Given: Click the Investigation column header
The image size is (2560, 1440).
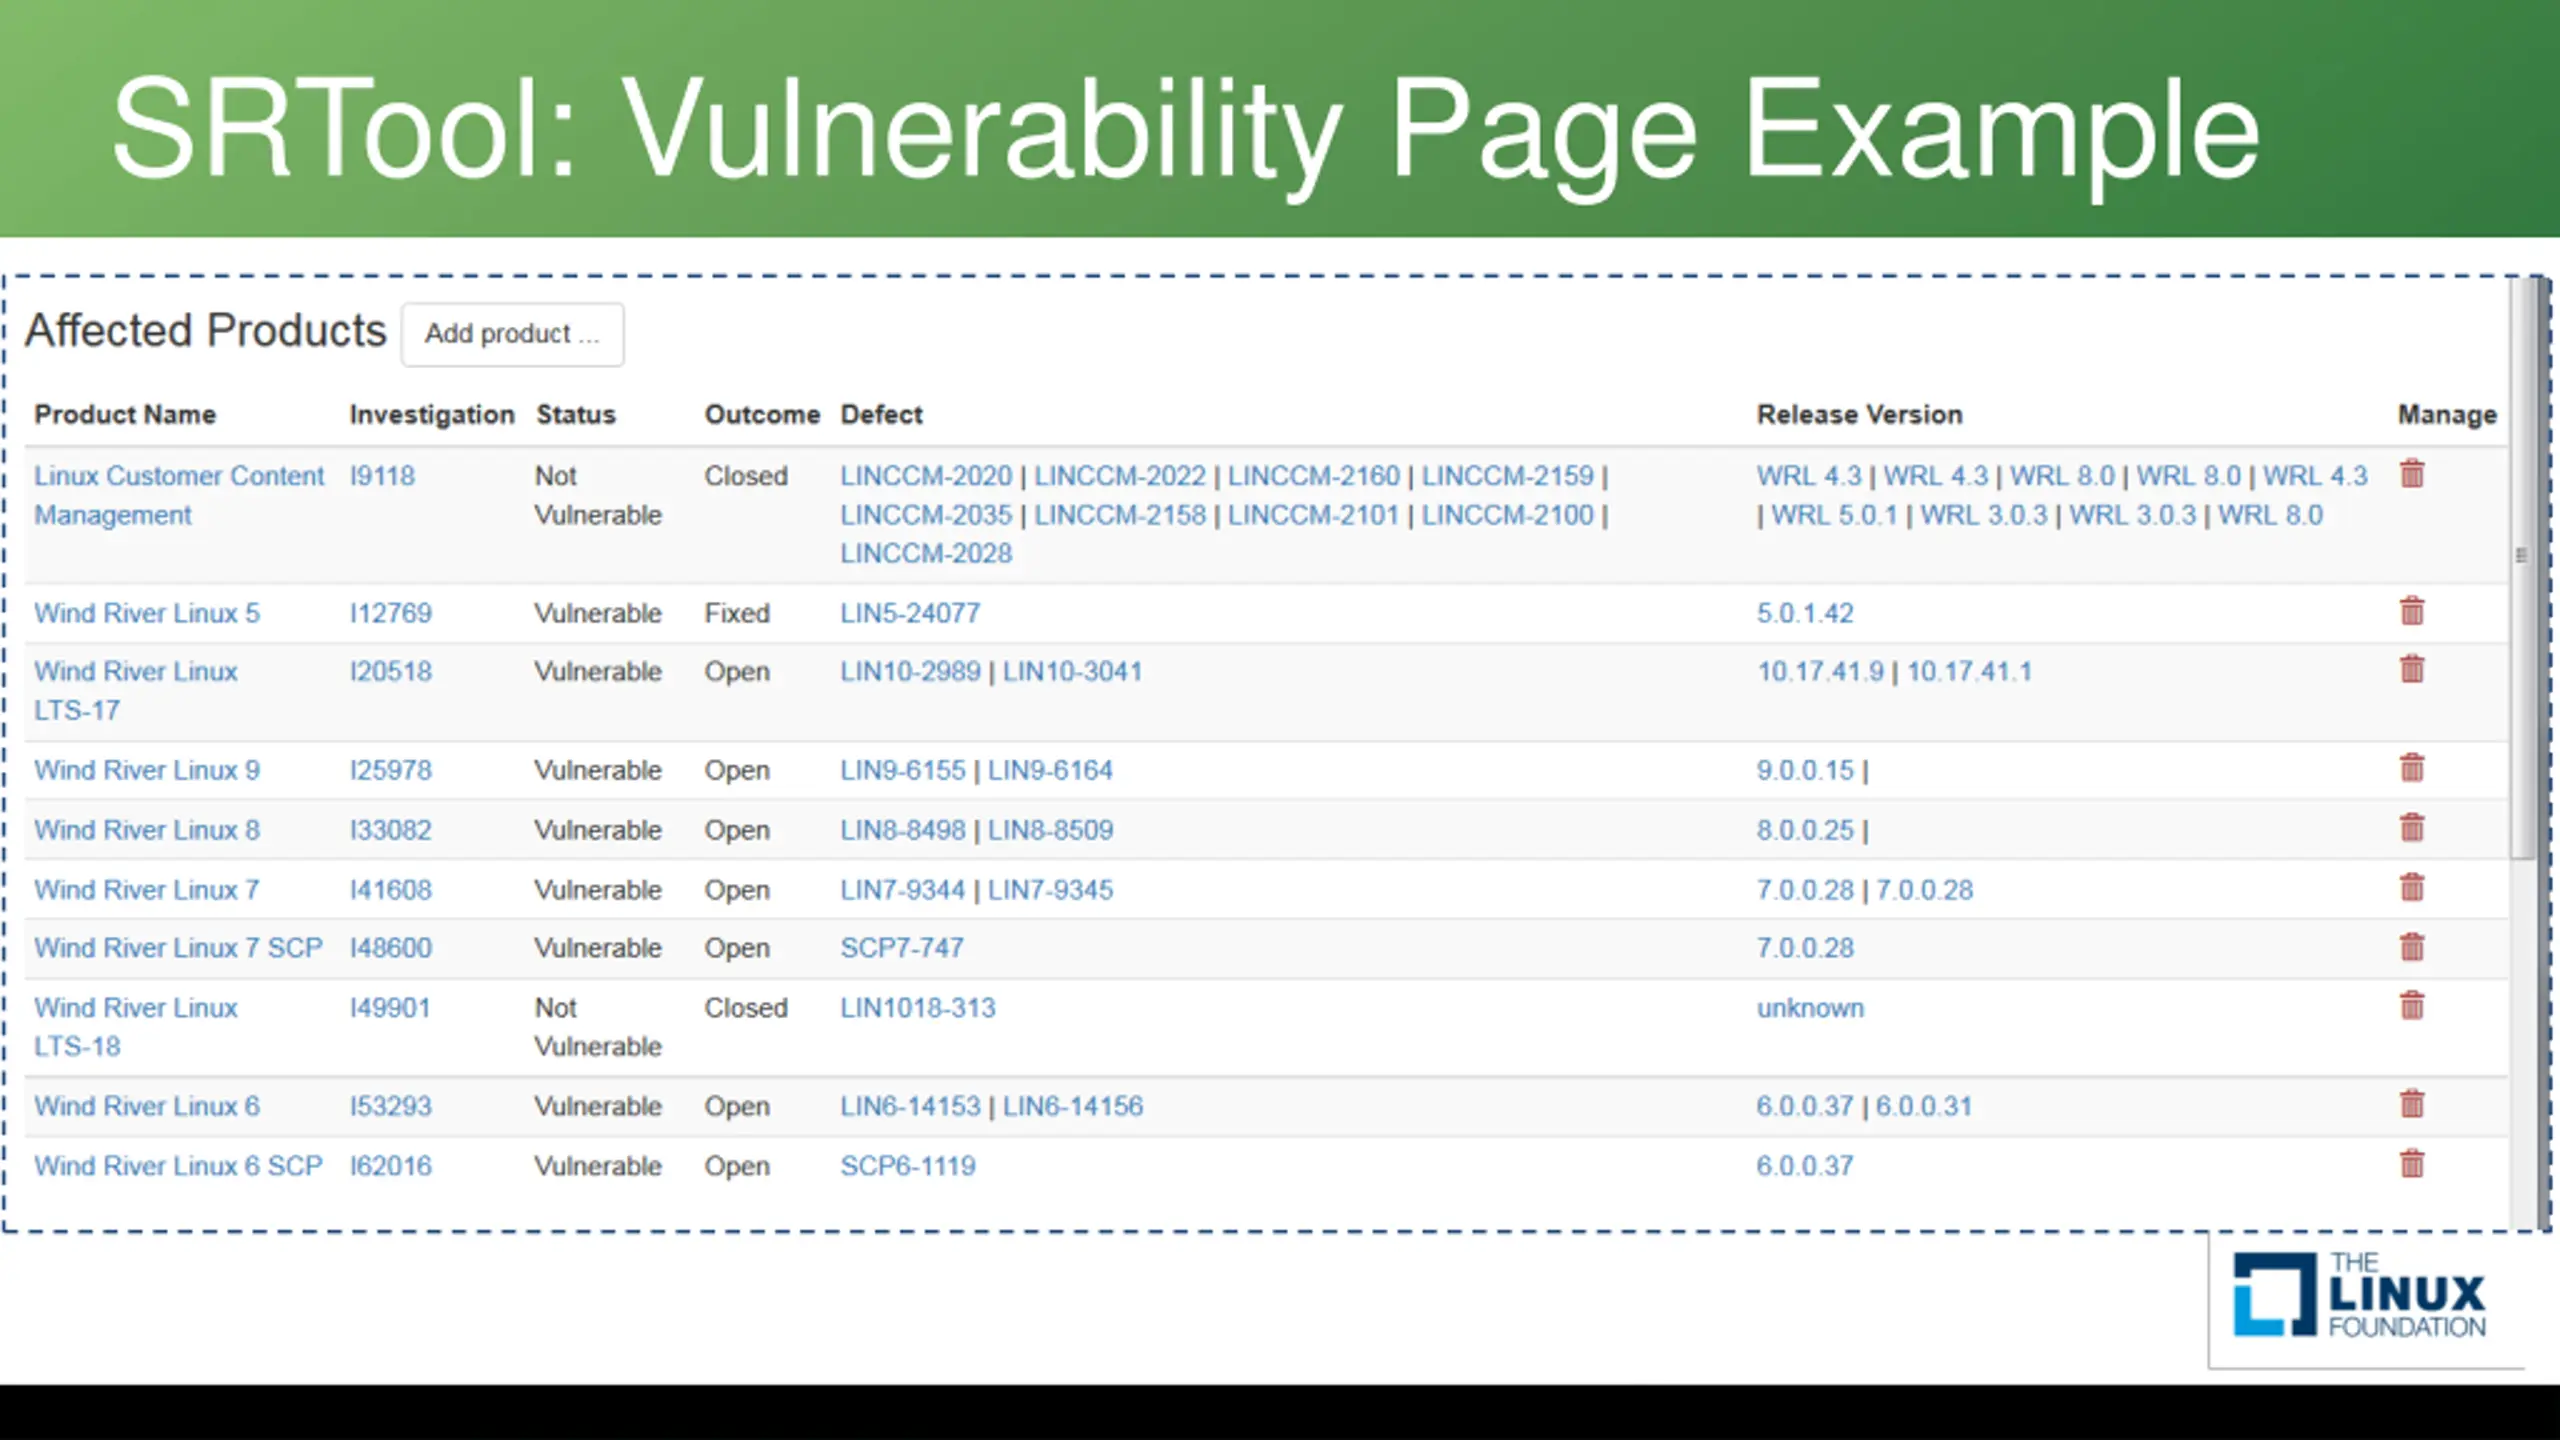Looking at the screenshot, I should [432, 414].
